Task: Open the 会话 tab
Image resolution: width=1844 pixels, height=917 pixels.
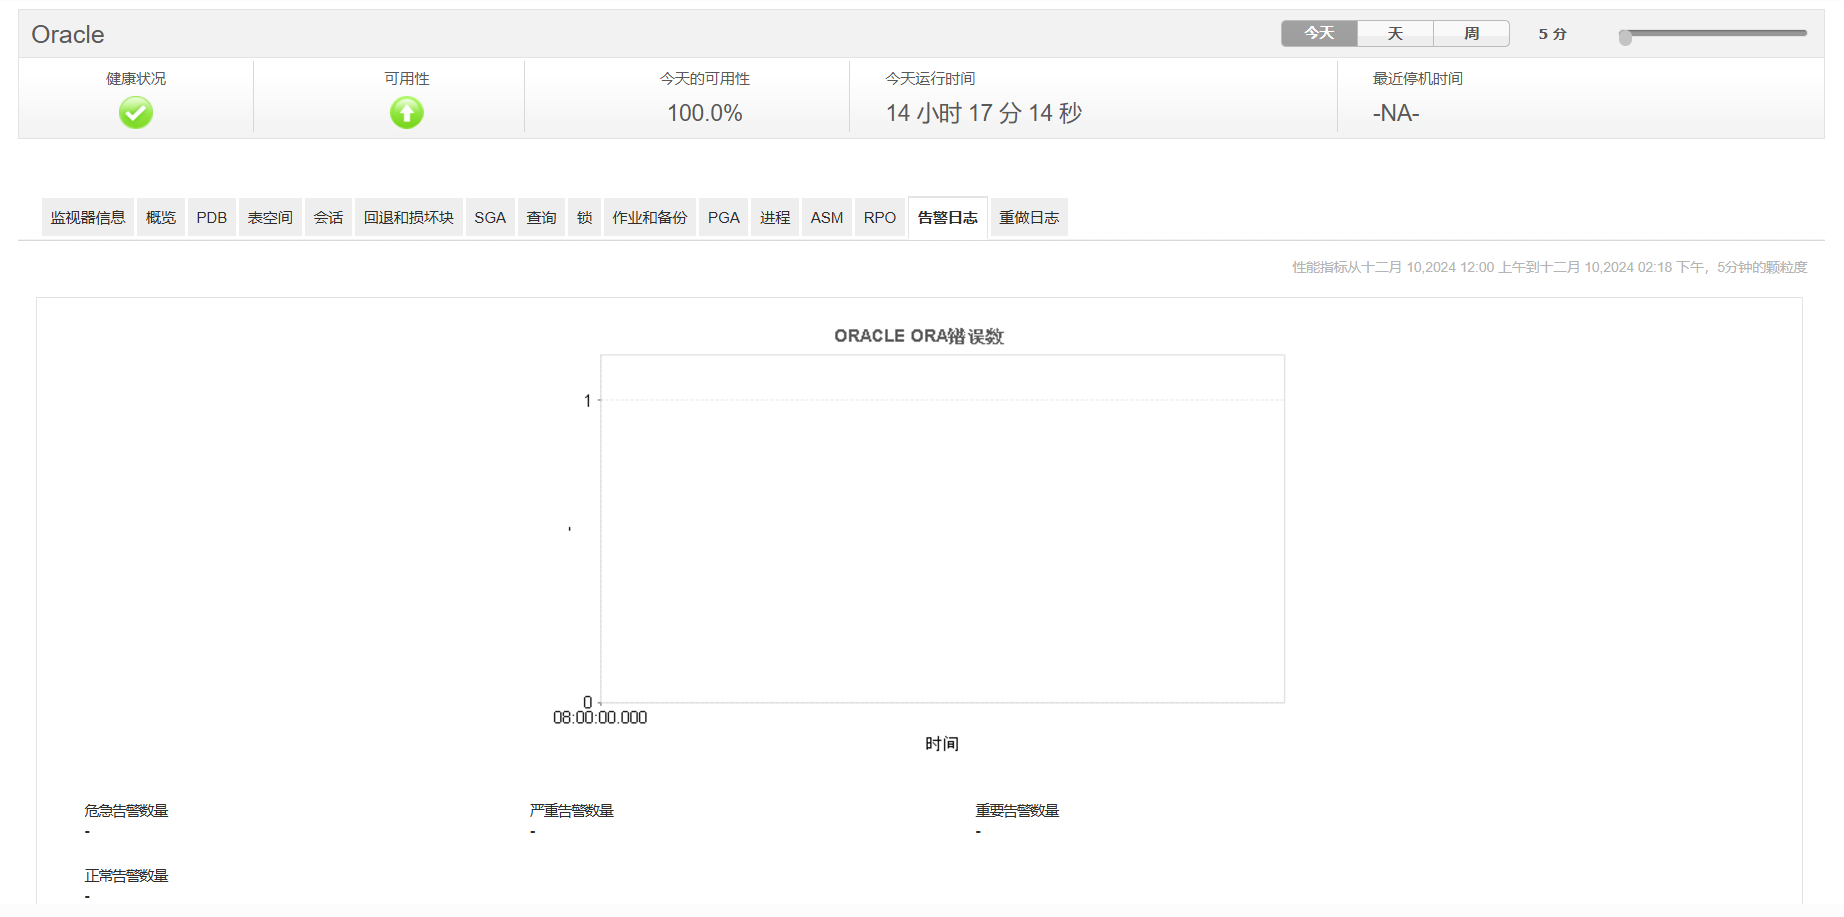Action: click(x=328, y=217)
